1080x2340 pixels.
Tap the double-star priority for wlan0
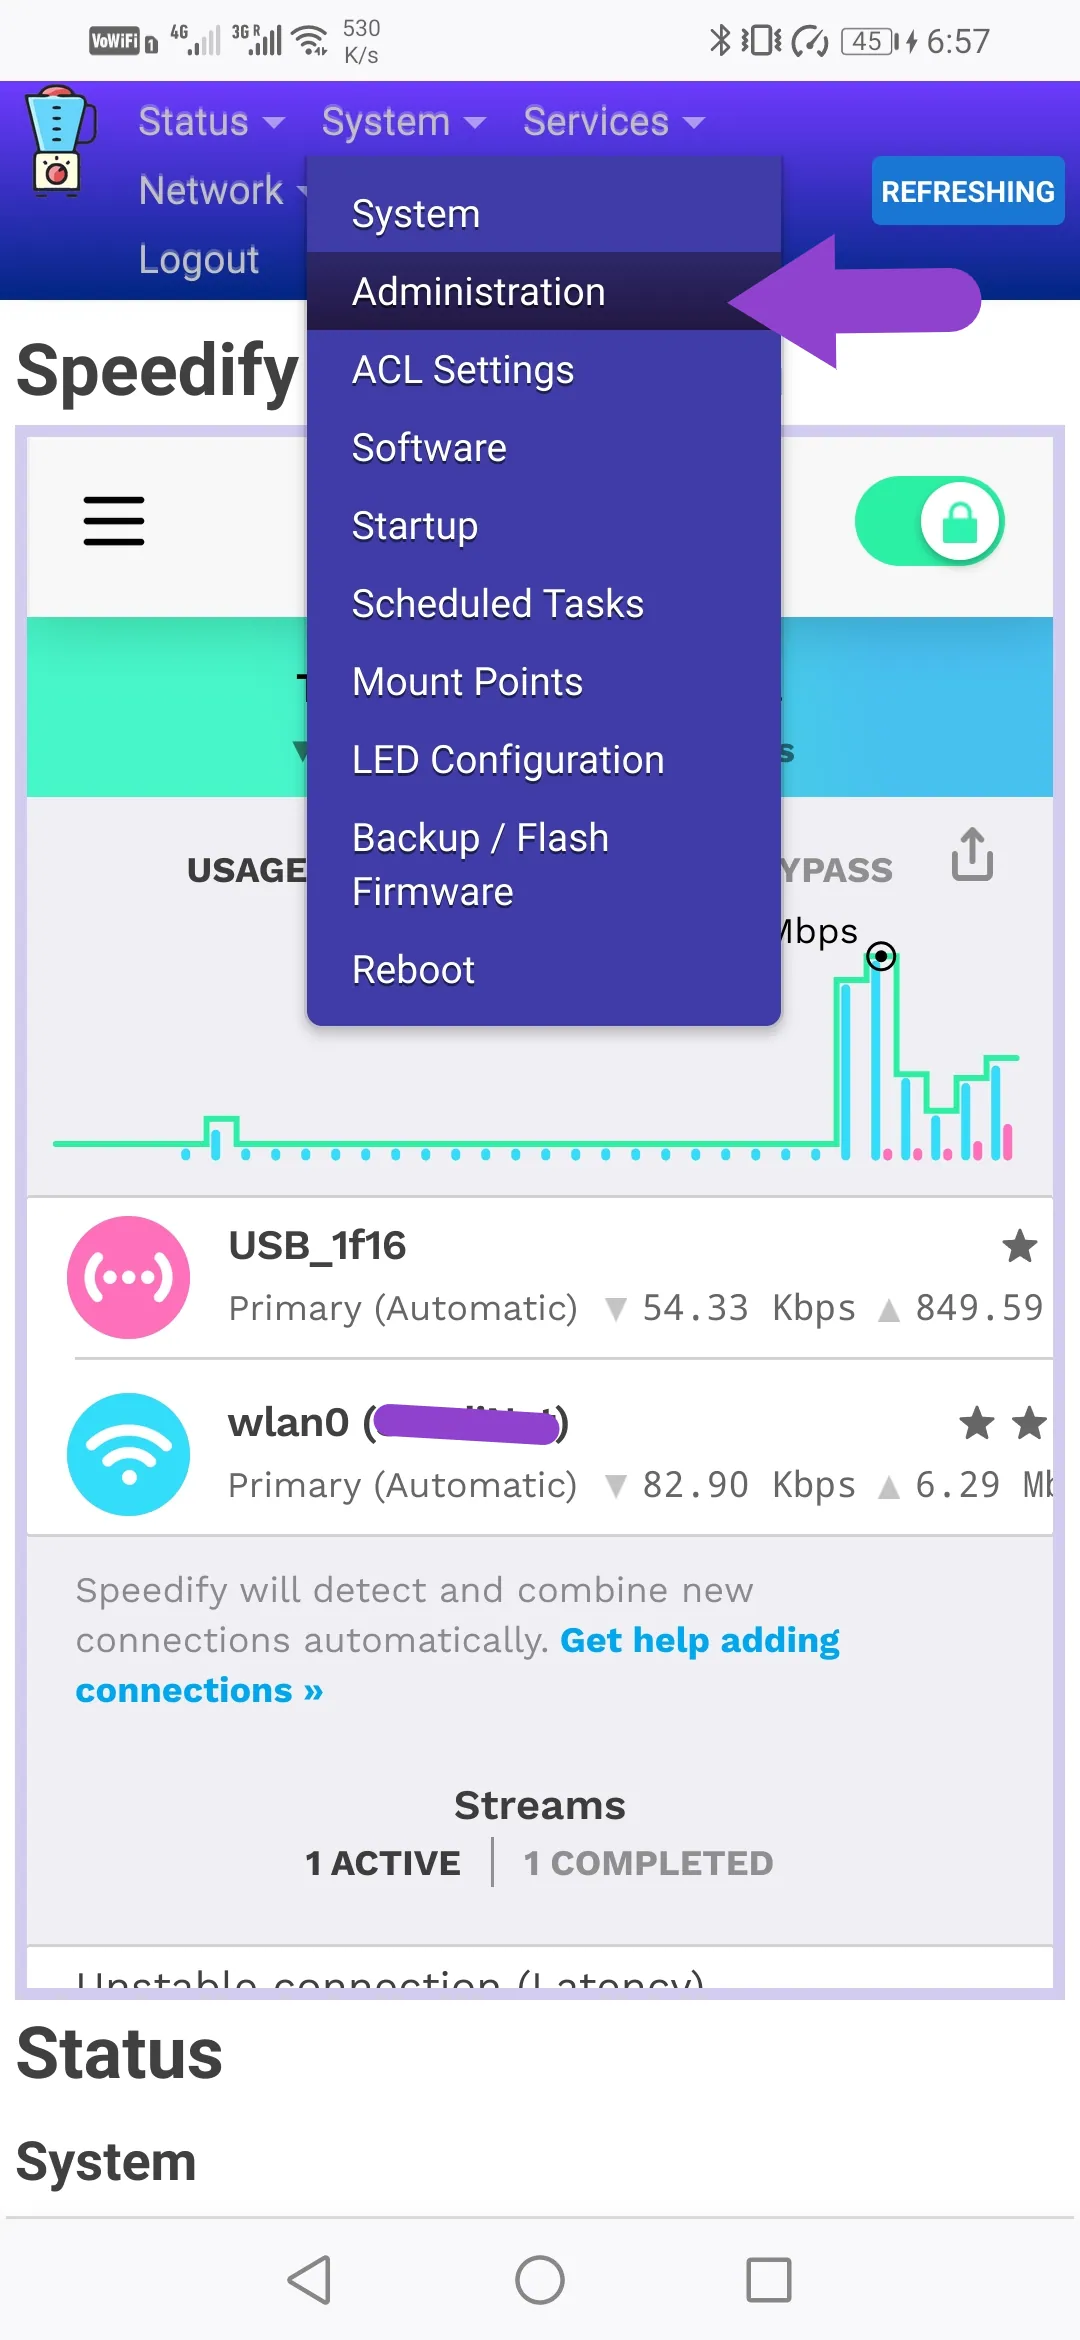[1002, 1423]
